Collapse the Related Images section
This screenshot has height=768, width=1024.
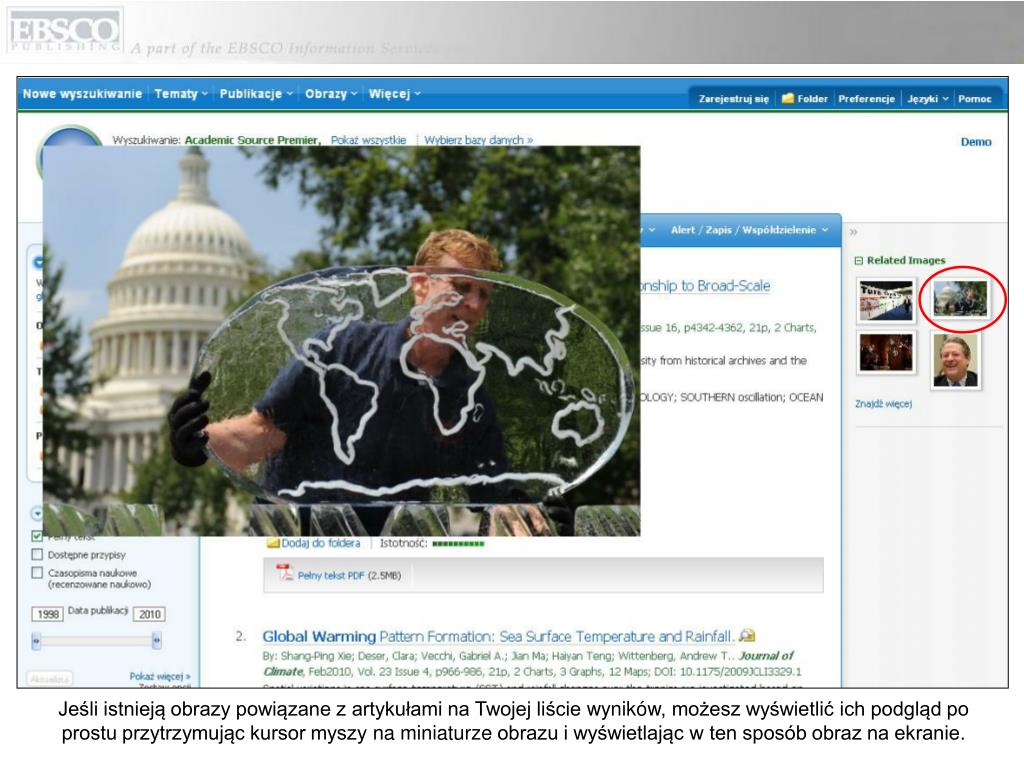pos(859,261)
